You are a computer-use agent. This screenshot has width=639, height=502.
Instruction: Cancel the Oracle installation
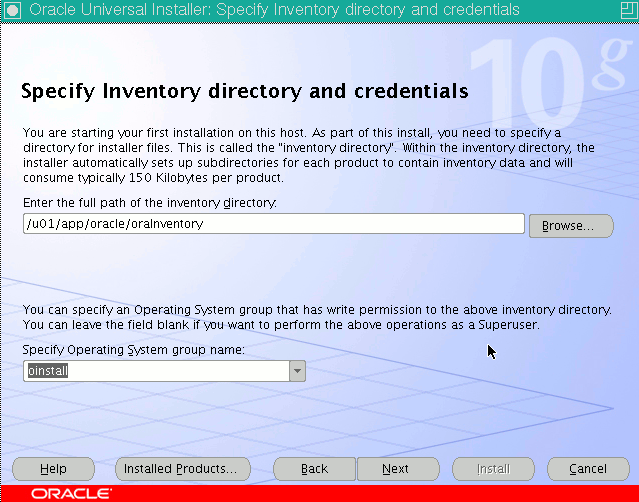(x=588, y=469)
